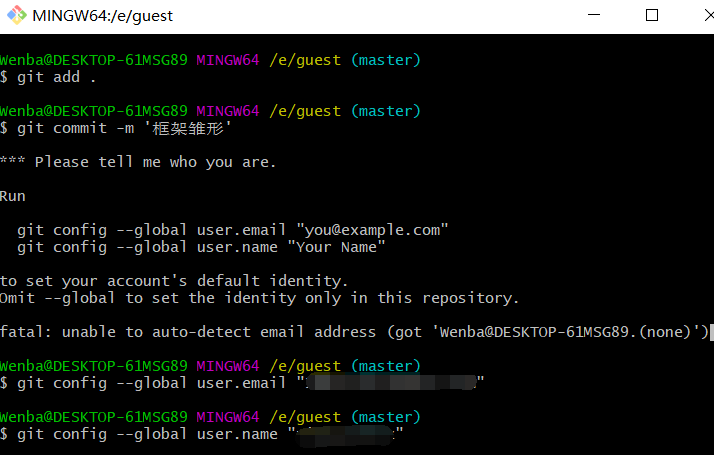Click the blurred user.email value
Screen dimensions: 714x455
pyautogui.click(x=391, y=382)
